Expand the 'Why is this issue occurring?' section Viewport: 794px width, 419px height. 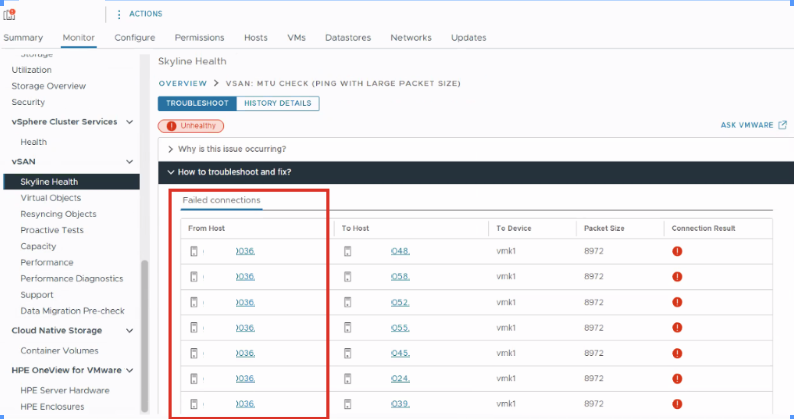pyautogui.click(x=171, y=149)
